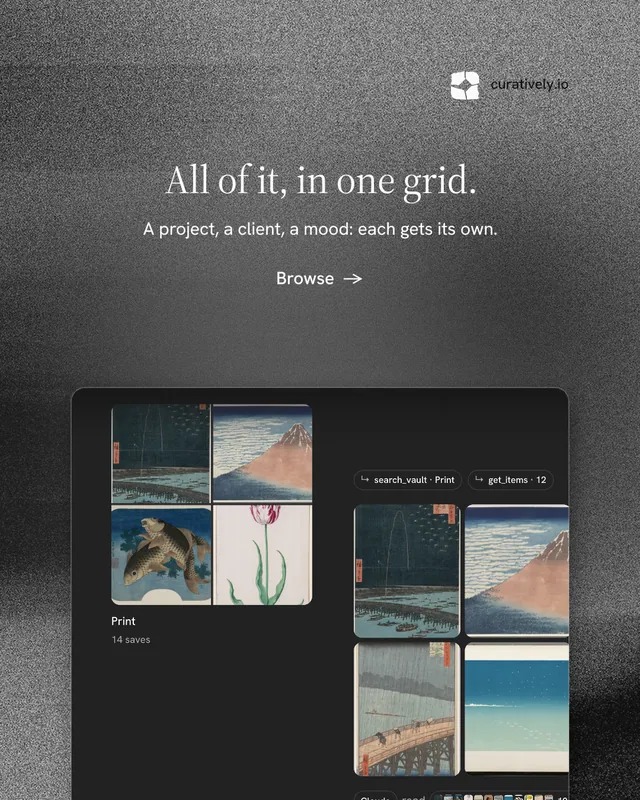Click the 'All of it, in one grid.' headline
The height and width of the screenshot is (800, 640).
coord(321,181)
